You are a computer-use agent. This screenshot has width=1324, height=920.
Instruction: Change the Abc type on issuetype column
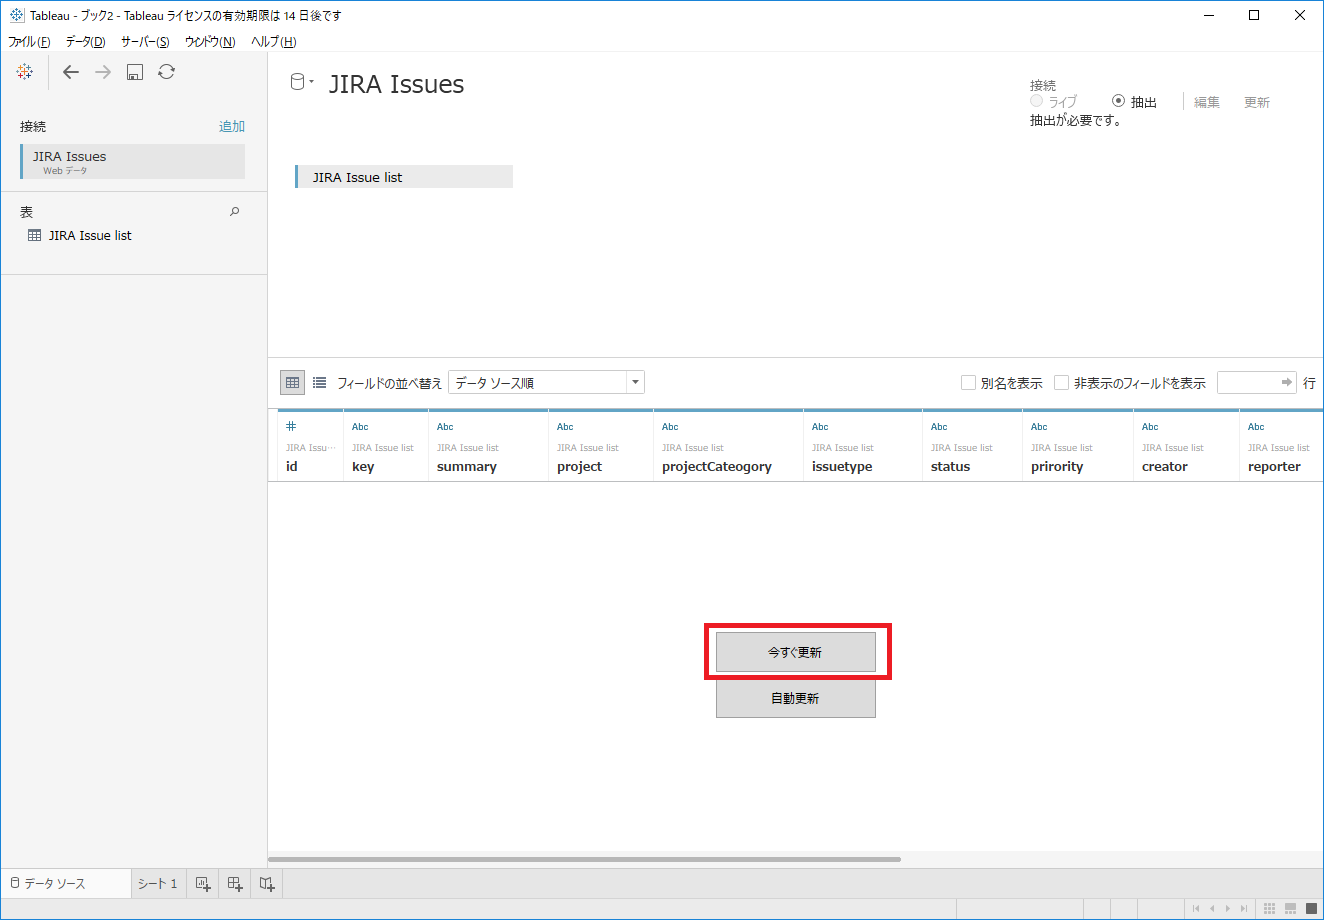click(820, 427)
